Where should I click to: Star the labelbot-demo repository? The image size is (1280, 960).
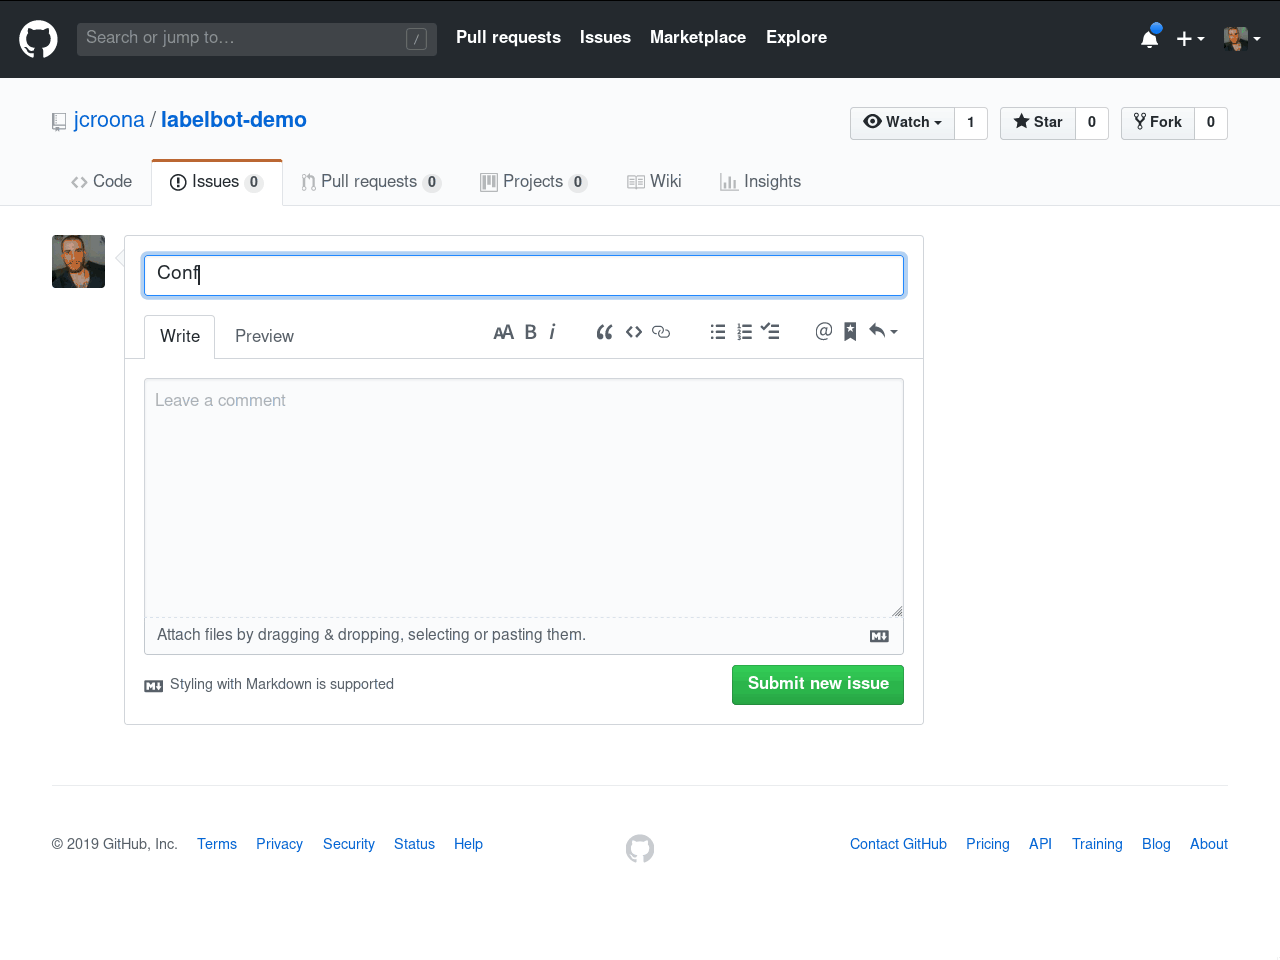[x=1038, y=123]
